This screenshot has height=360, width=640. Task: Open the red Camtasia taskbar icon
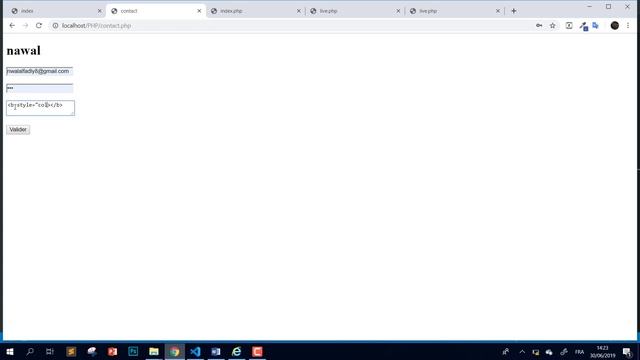point(257,351)
